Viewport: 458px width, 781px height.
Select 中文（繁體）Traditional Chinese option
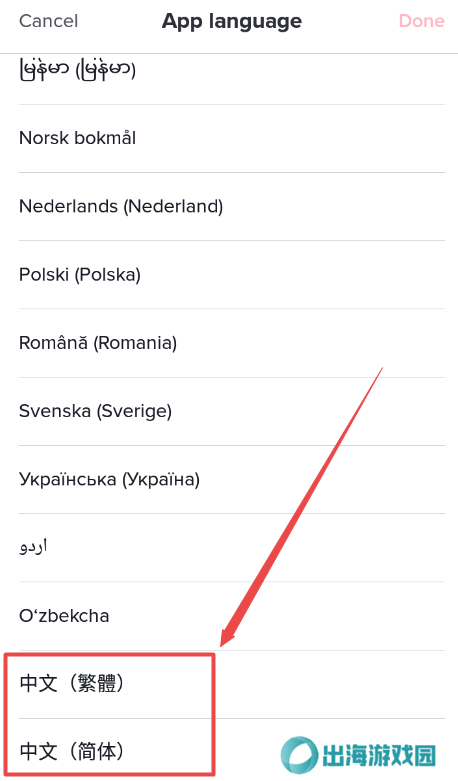(231, 684)
